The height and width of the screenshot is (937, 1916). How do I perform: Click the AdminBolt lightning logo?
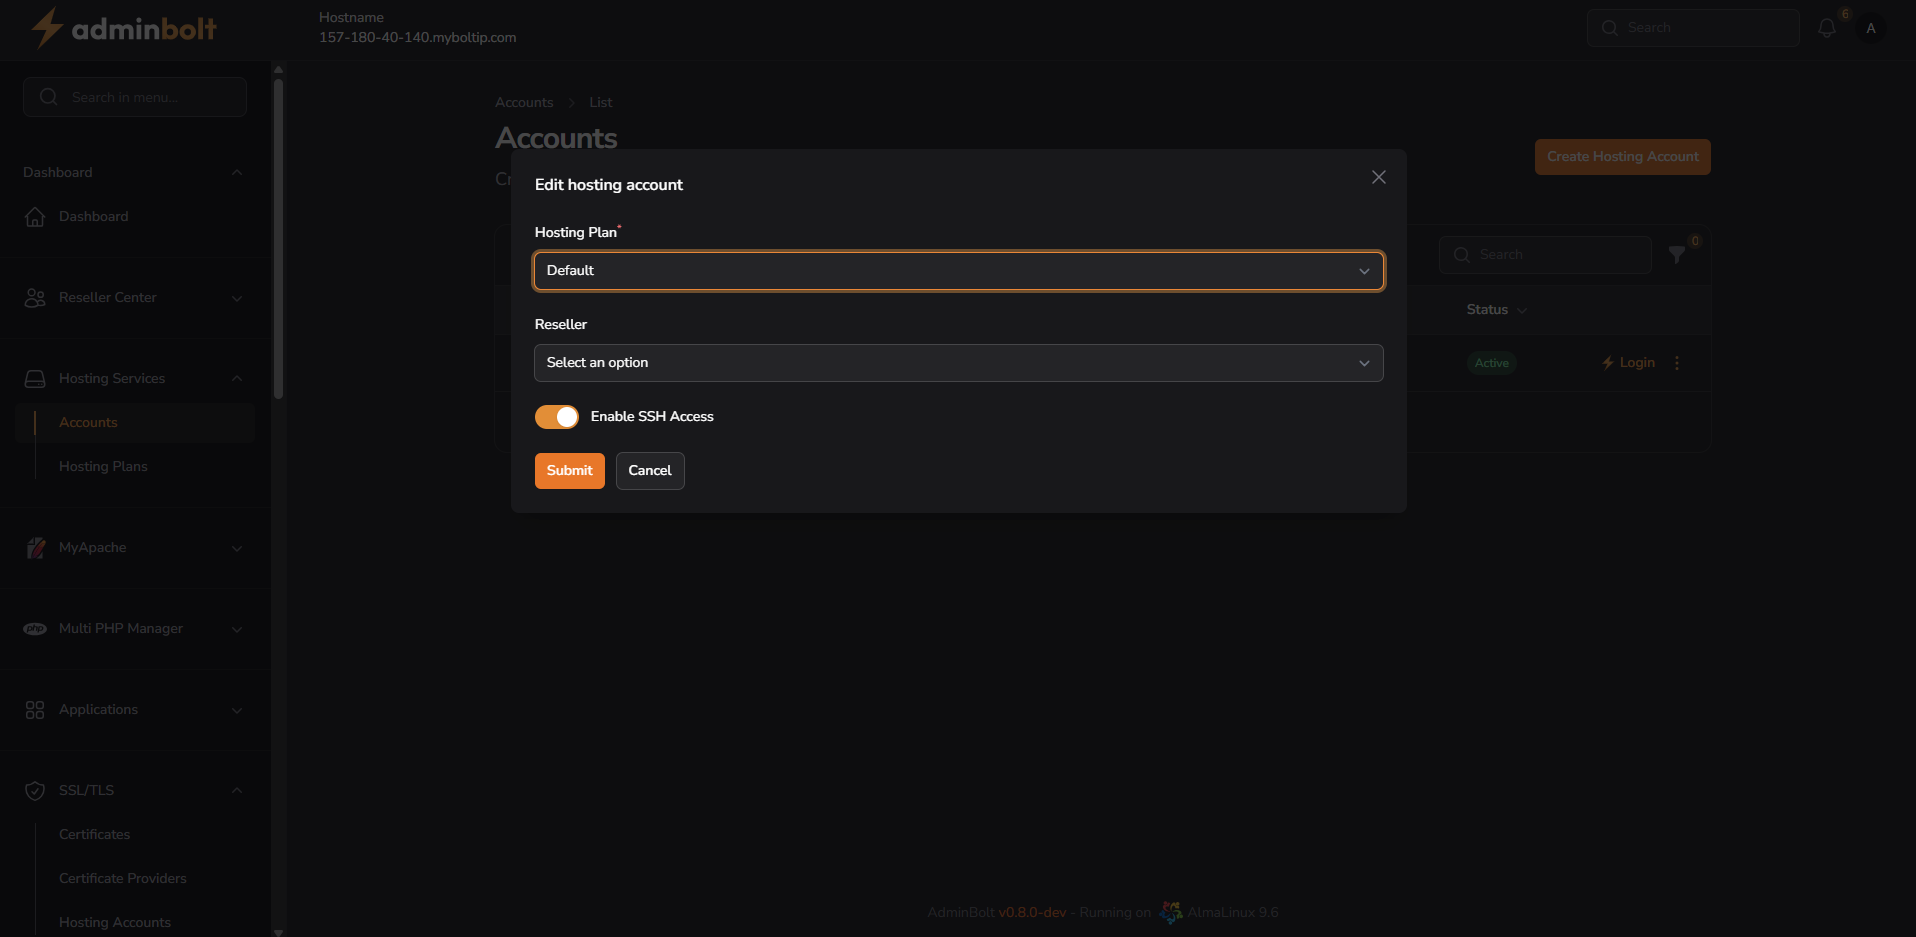(46, 28)
